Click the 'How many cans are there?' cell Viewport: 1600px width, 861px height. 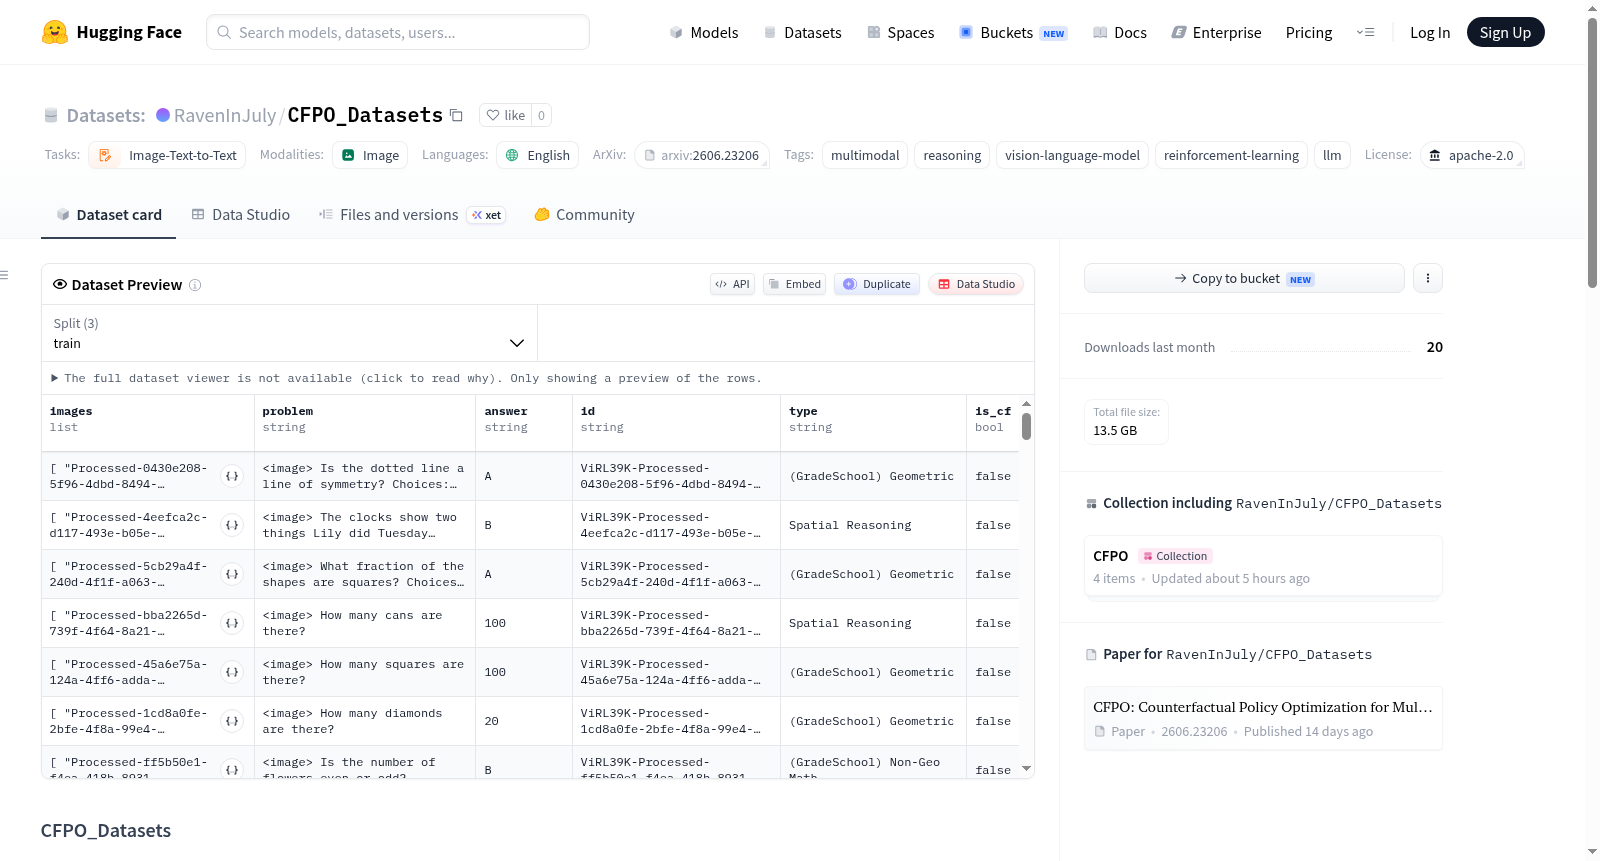pyautogui.click(x=364, y=623)
